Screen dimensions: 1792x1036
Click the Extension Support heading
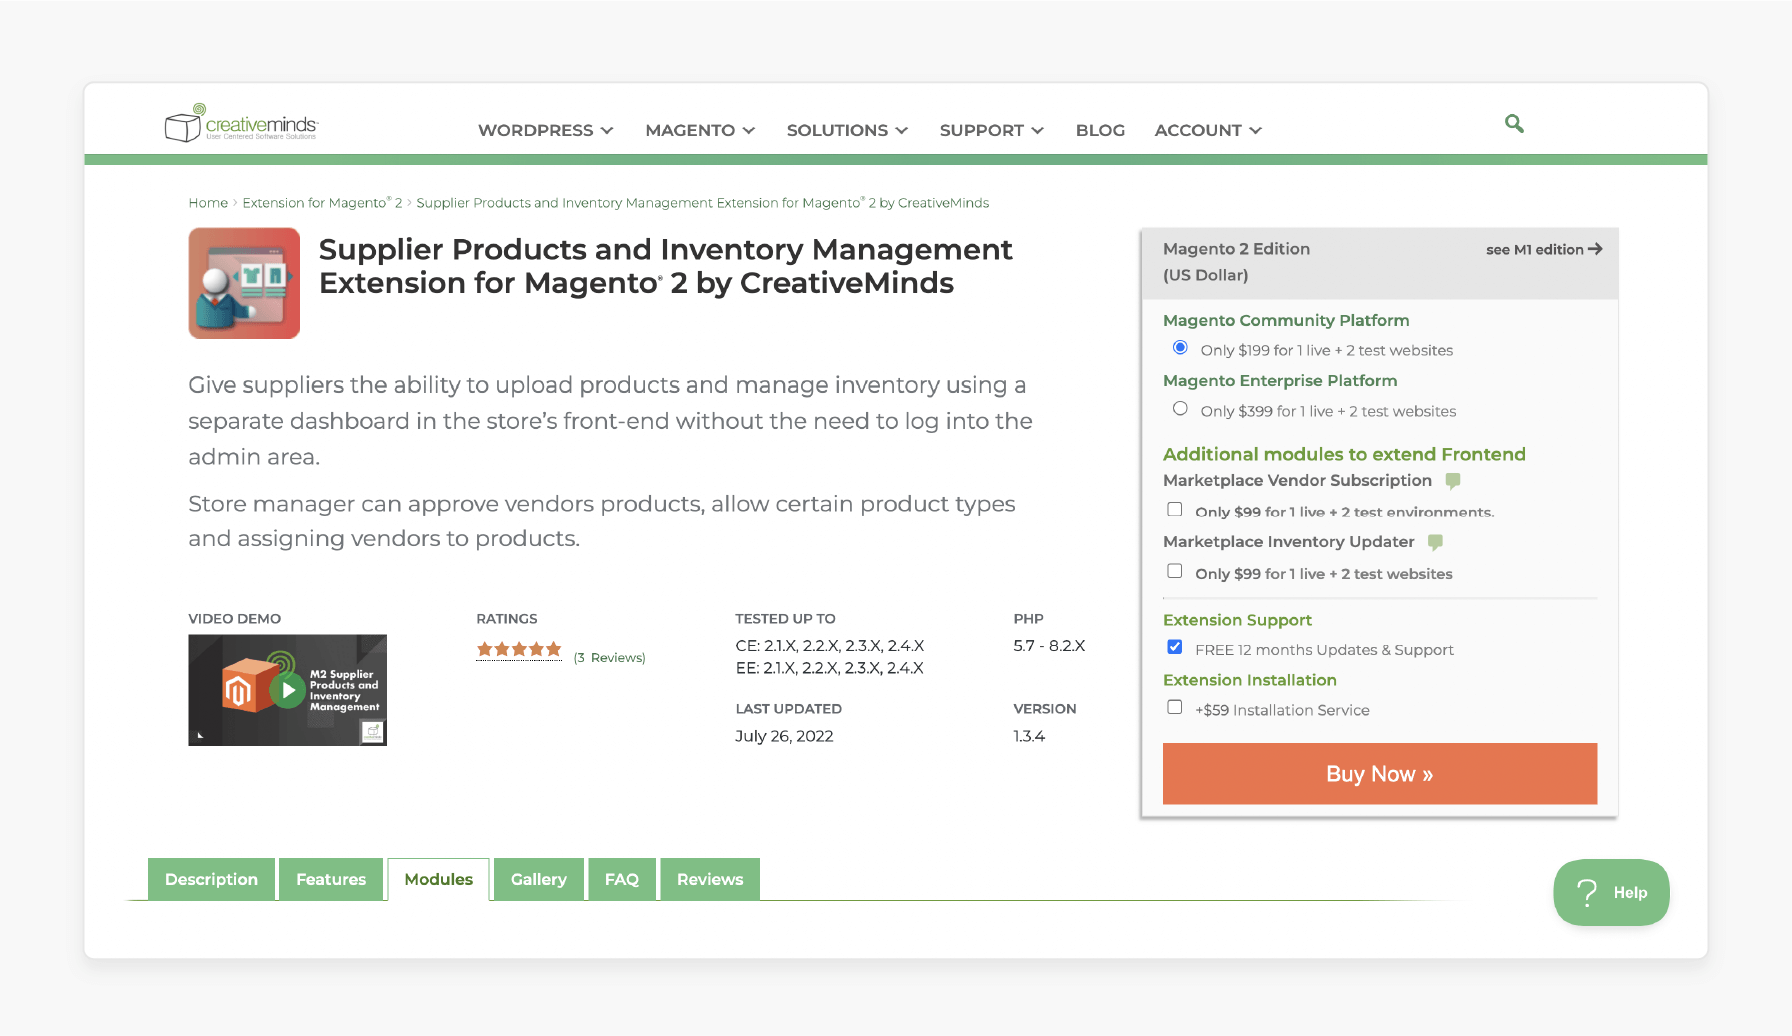1237,620
